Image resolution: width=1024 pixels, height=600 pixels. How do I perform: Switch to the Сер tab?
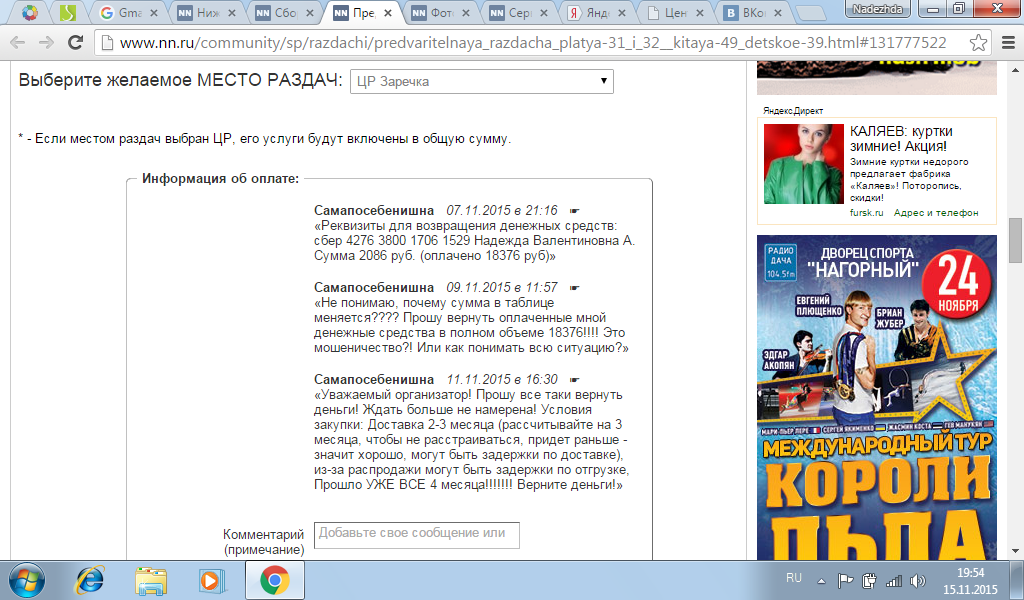[520, 12]
